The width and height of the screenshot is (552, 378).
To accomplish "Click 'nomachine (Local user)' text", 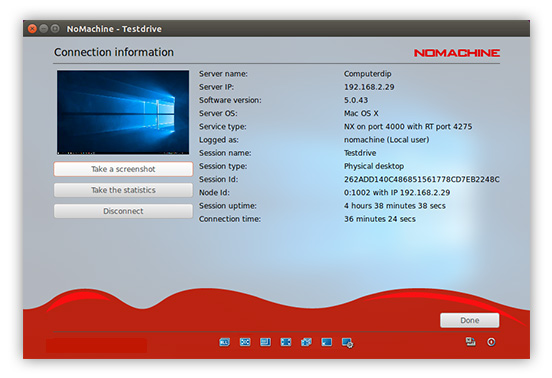I will coord(387,140).
